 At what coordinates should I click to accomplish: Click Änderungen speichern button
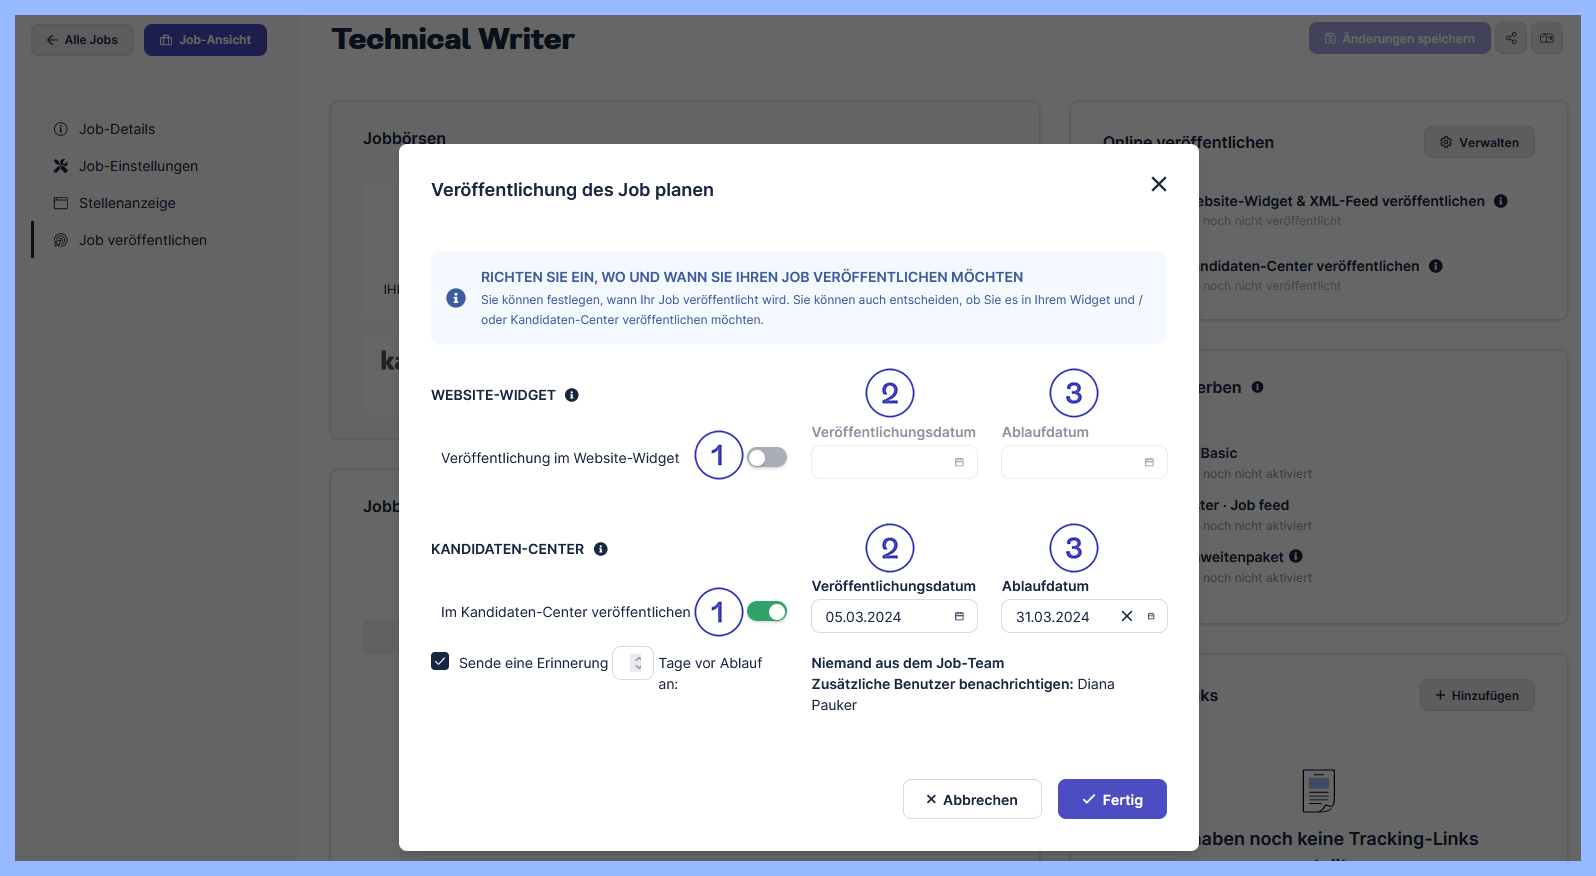coord(1399,38)
